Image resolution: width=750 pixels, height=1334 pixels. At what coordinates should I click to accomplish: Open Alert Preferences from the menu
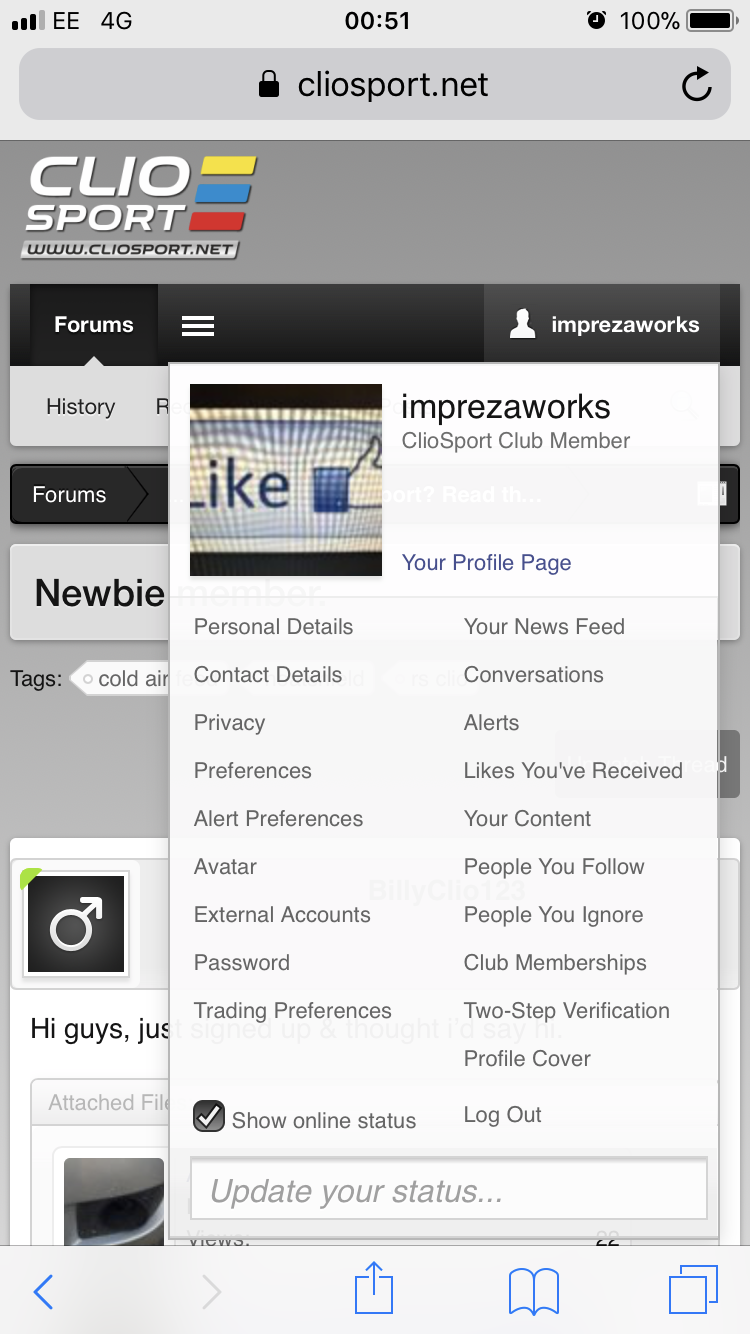[278, 819]
